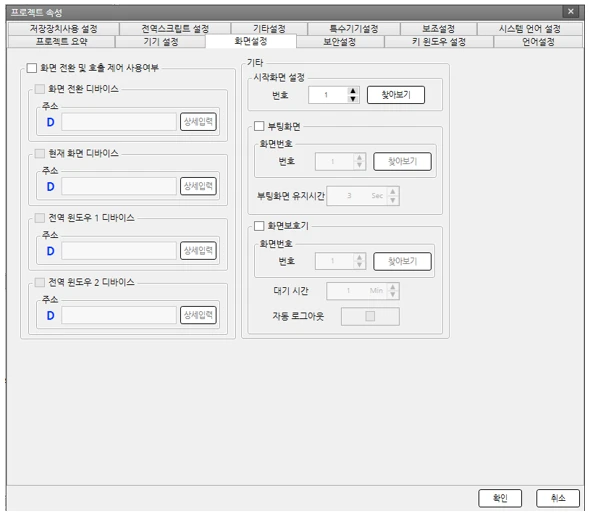Screen dimensions: 589x517
Task: Go to the 보조설정 tab
Action: [438, 29]
